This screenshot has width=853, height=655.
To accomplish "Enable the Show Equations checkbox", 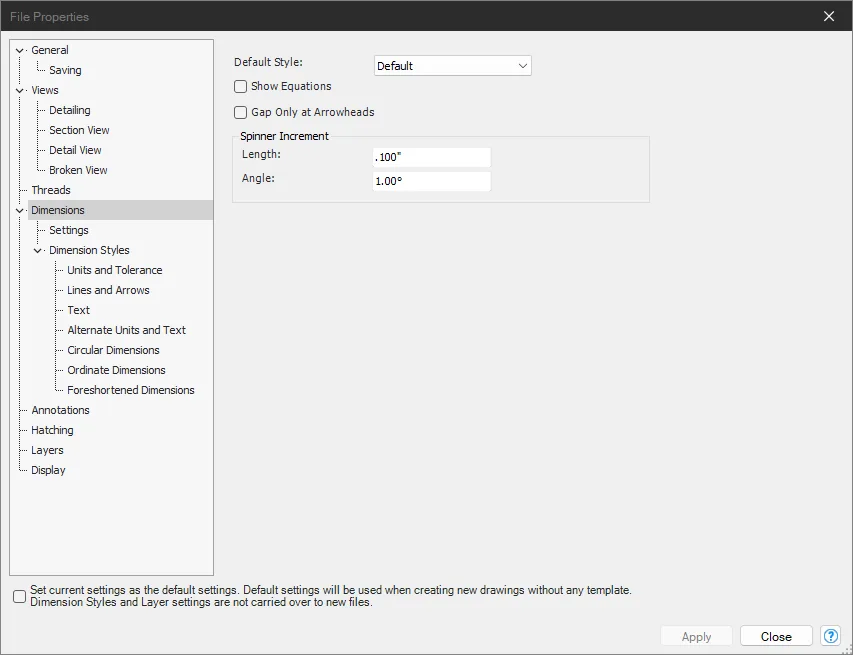I will pyautogui.click(x=240, y=86).
